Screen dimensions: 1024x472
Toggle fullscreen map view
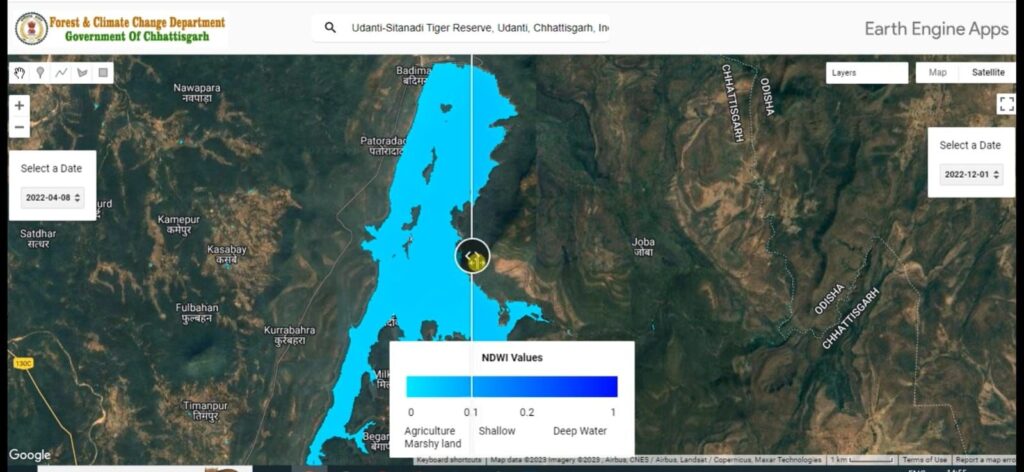point(1006,104)
